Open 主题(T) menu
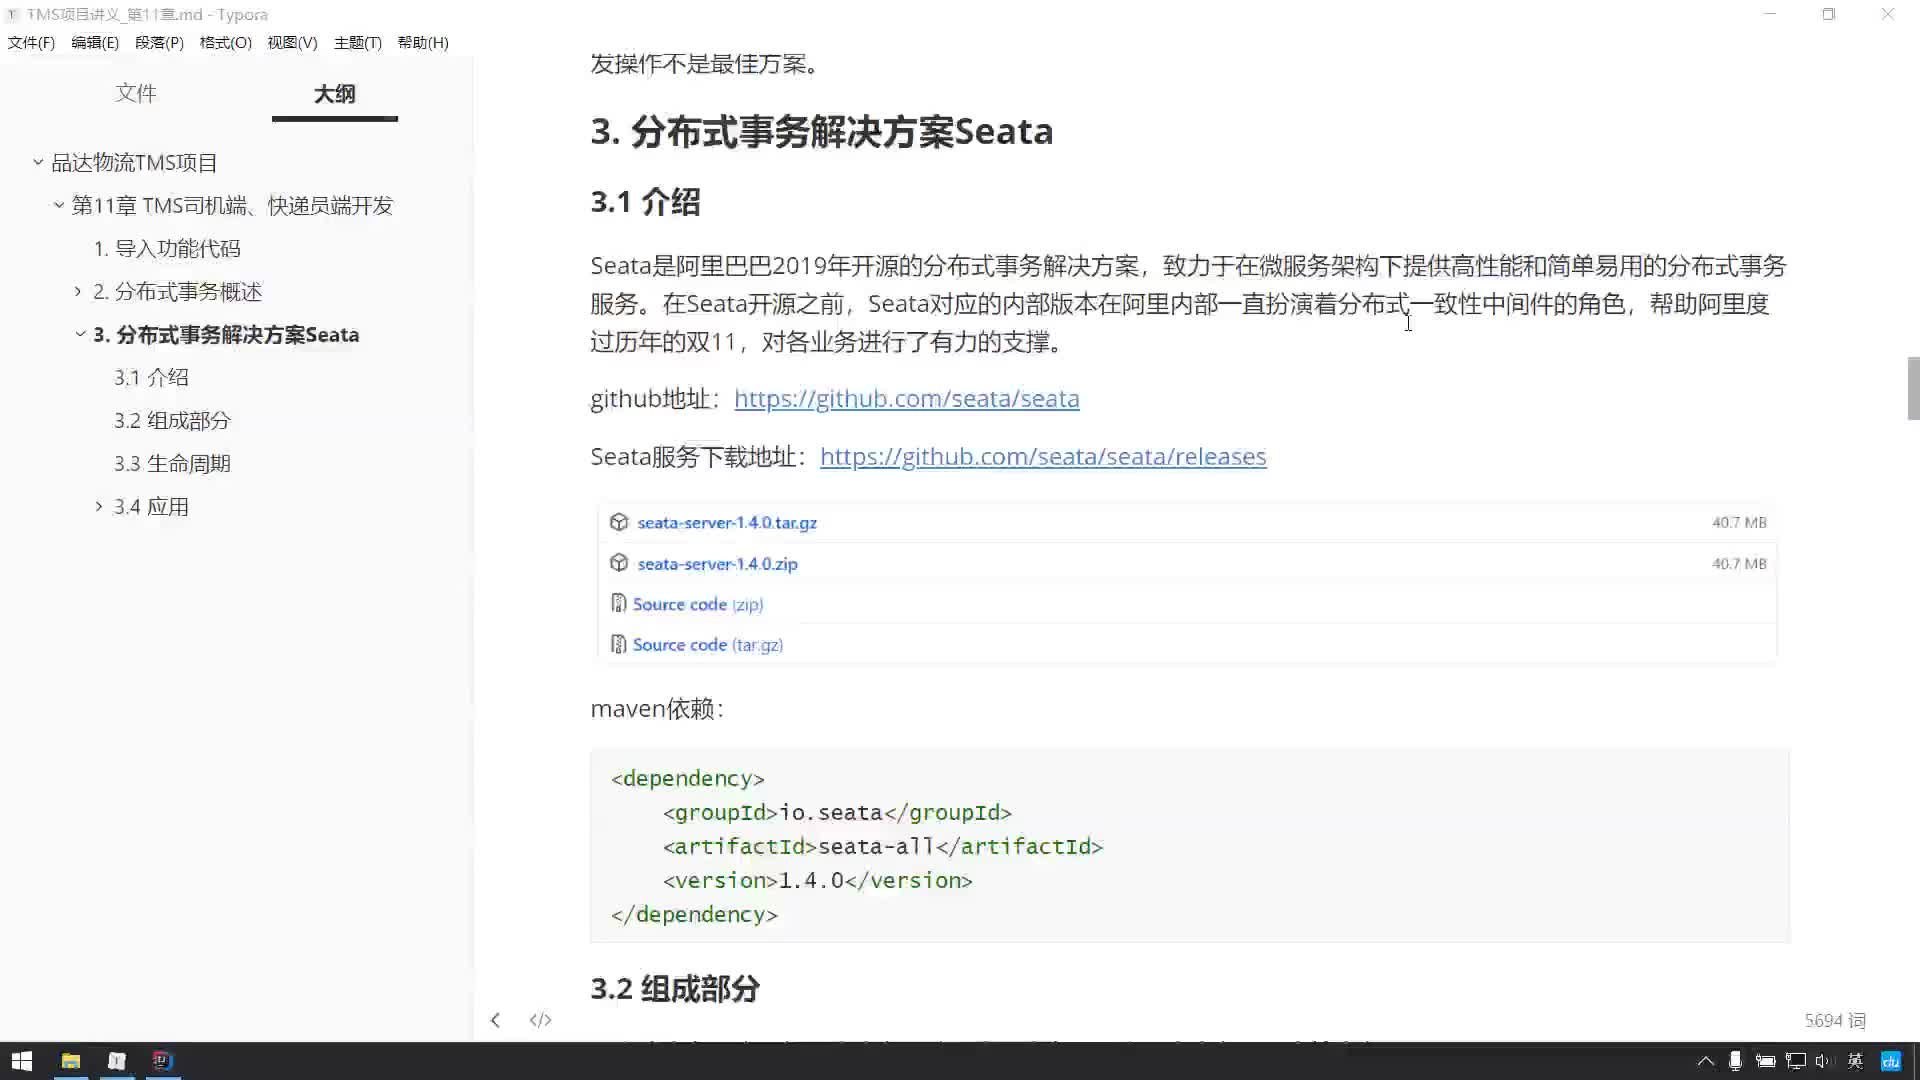 [357, 43]
